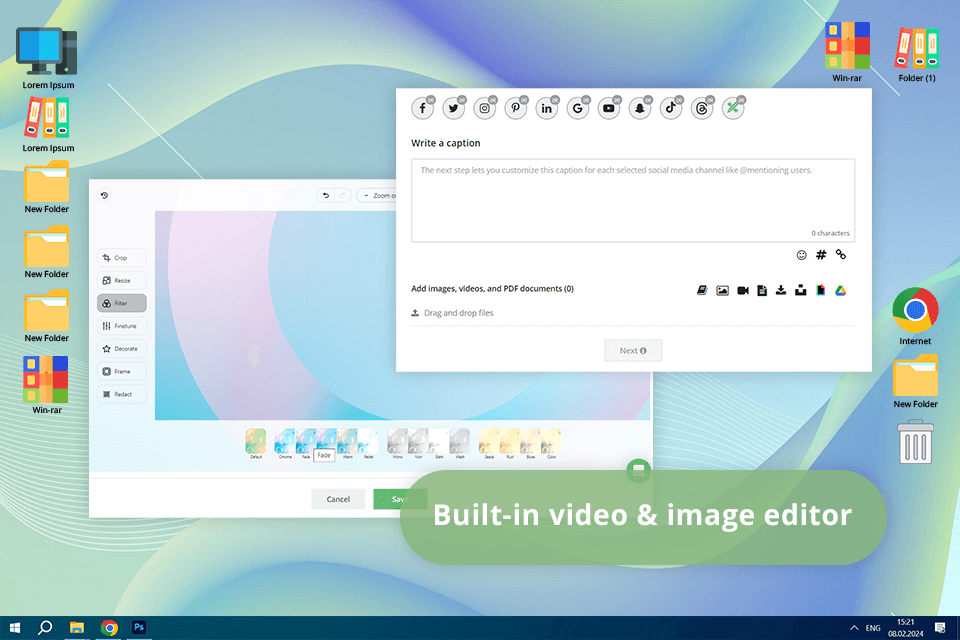Viewport: 960px width, 640px height.
Task: Apply the Pastel filter thumbnail
Action: pos(368,443)
